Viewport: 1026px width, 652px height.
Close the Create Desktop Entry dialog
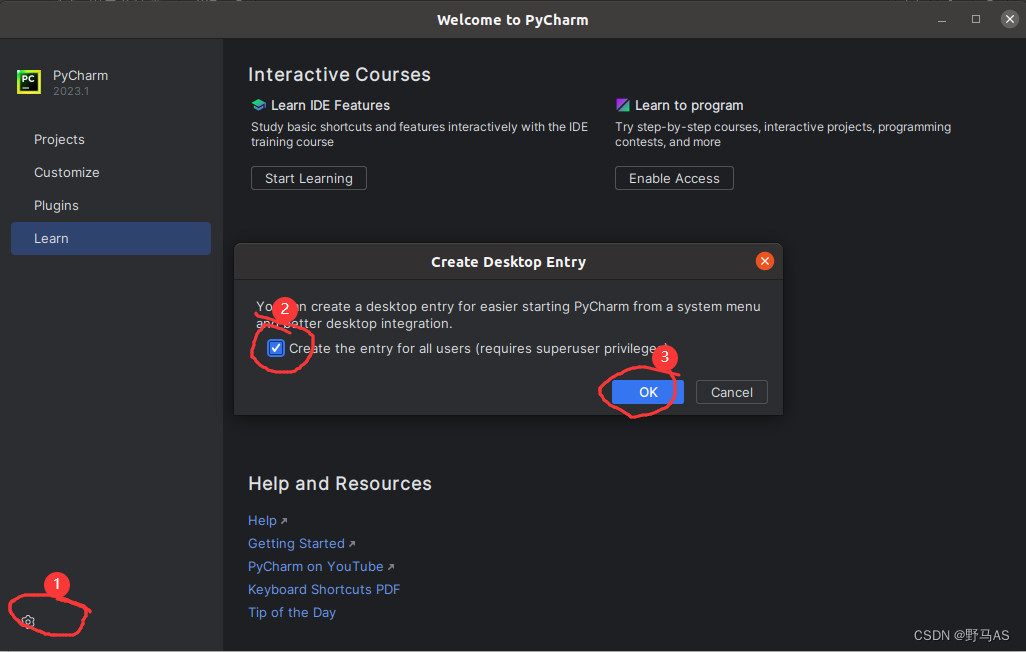click(765, 261)
